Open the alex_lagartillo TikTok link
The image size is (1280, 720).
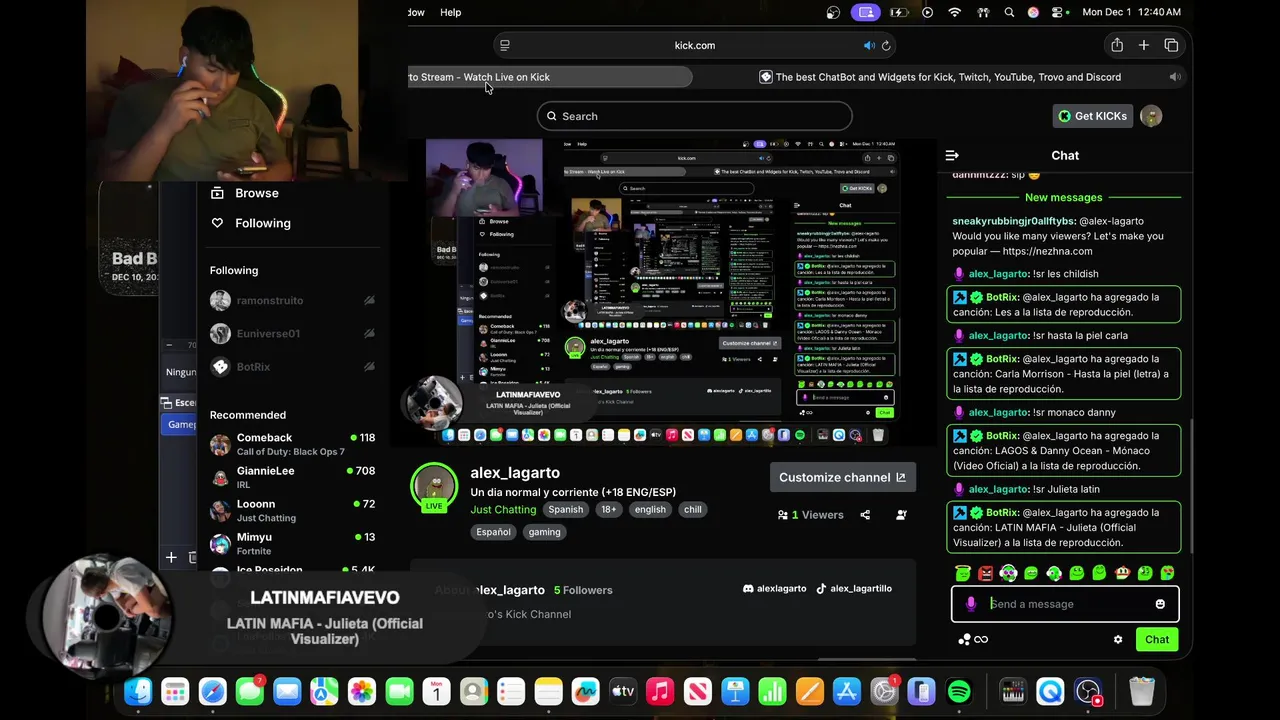pos(854,589)
